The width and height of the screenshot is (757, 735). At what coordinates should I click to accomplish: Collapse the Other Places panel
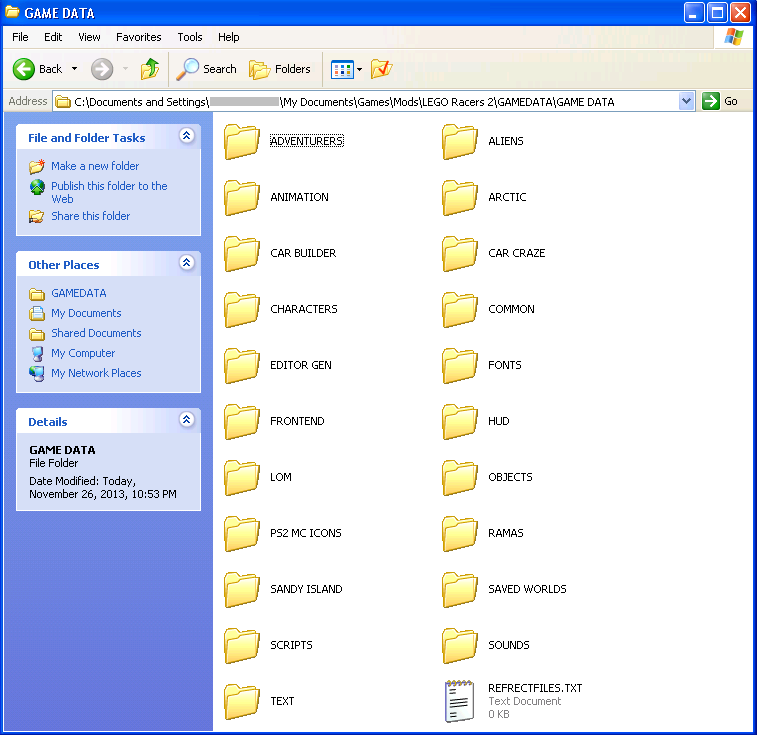(x=187, y=263)
